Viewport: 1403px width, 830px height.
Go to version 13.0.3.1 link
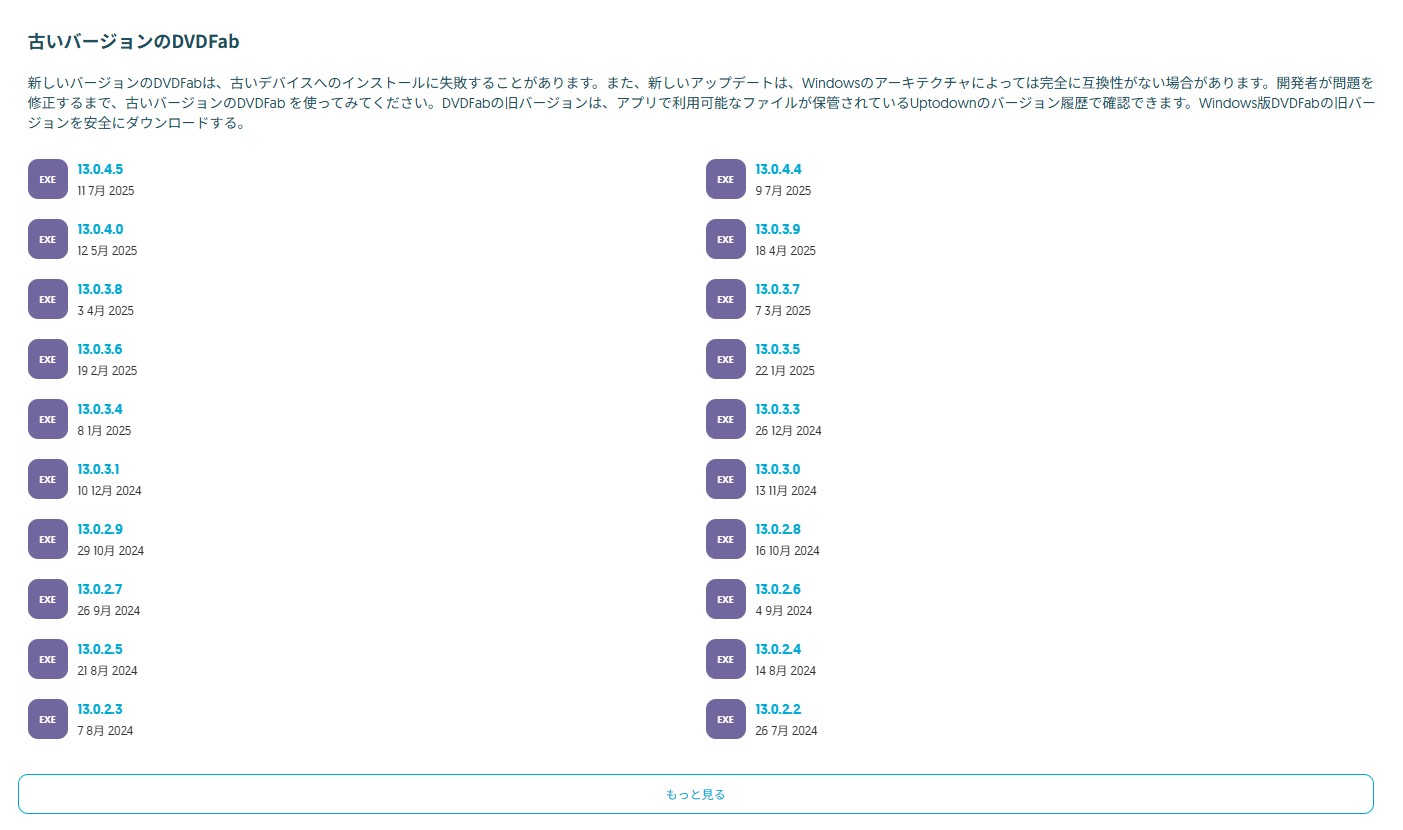point(98,470)
